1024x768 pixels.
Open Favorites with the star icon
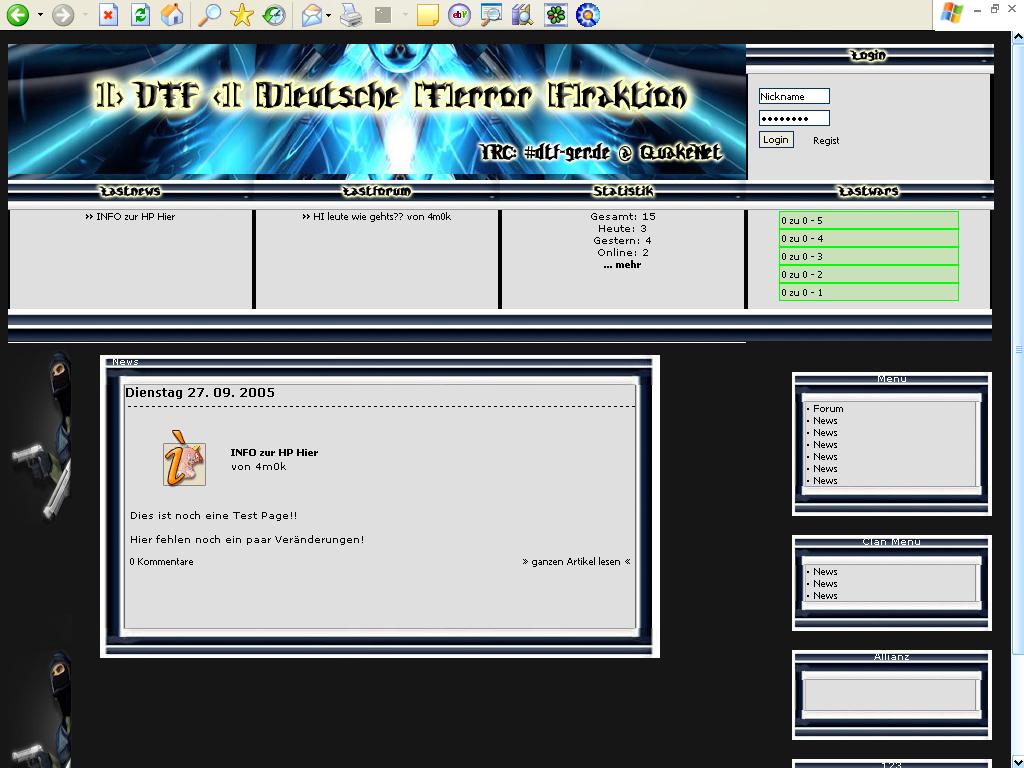242,15
